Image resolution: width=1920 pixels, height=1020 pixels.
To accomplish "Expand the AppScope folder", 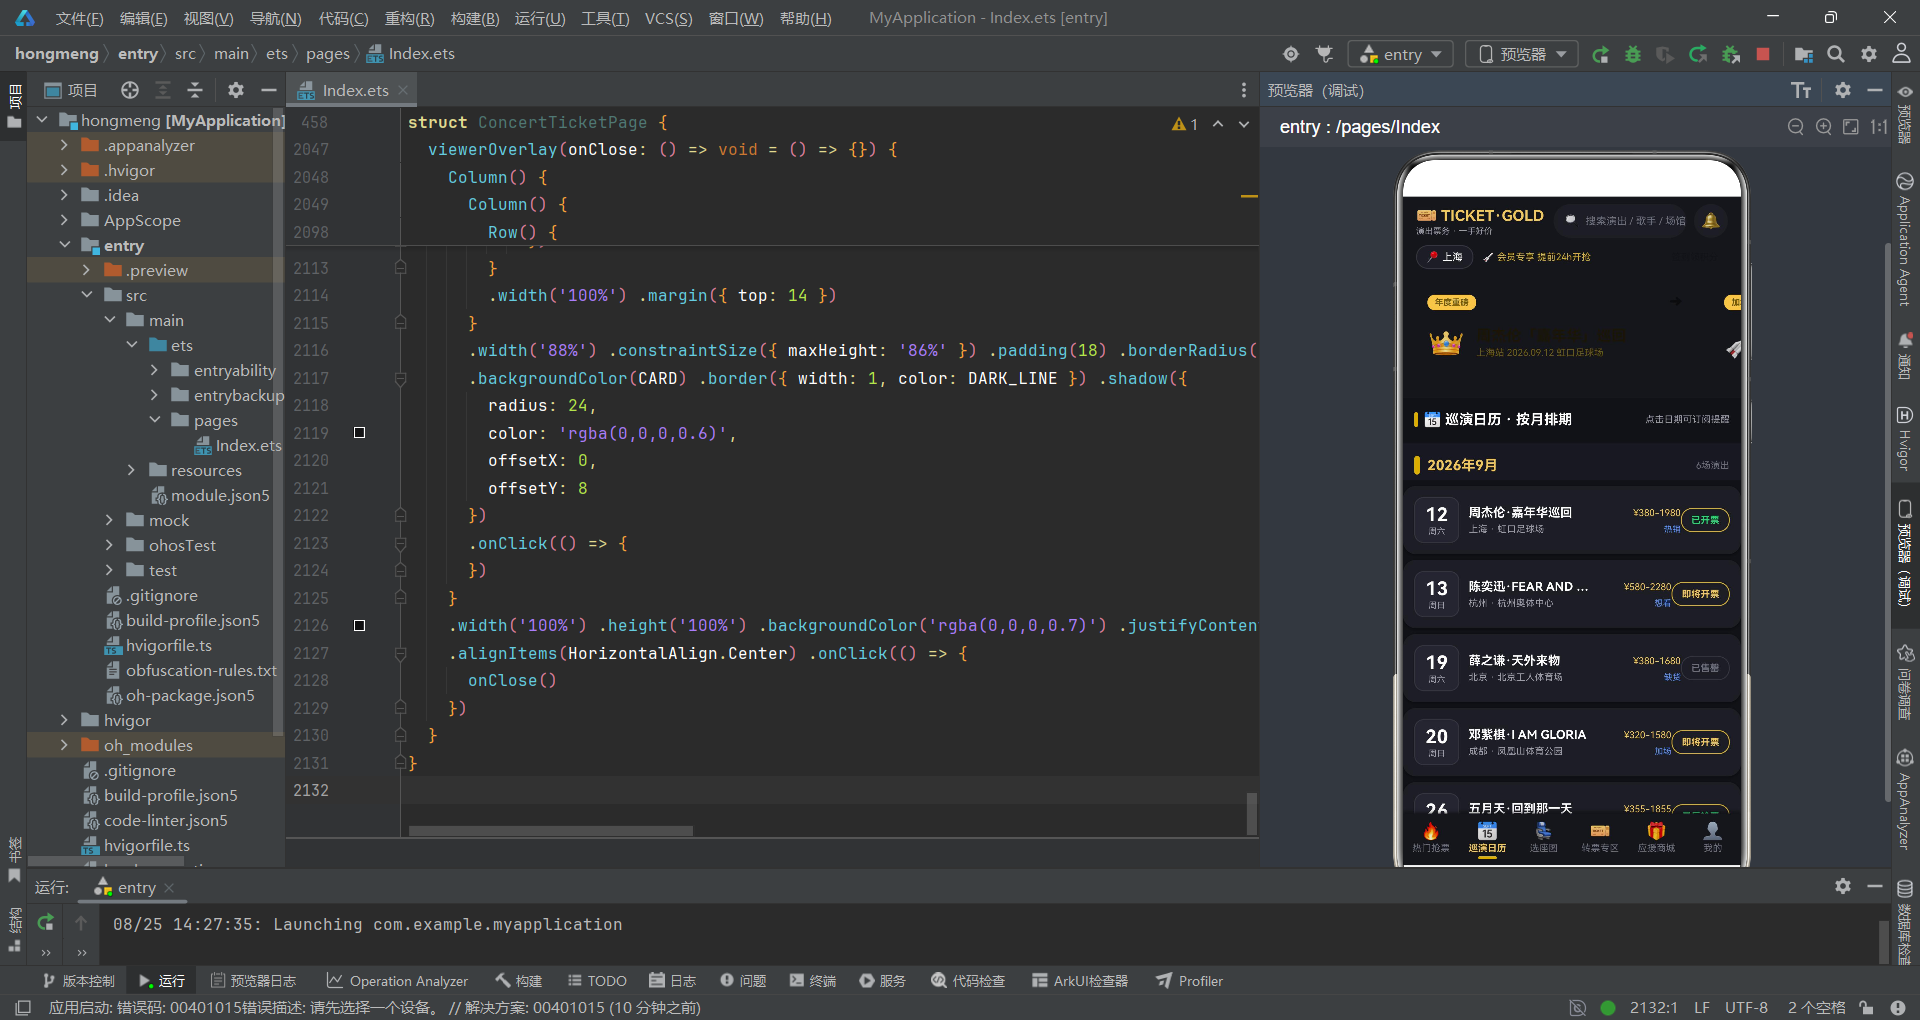I will click(65, 220).
